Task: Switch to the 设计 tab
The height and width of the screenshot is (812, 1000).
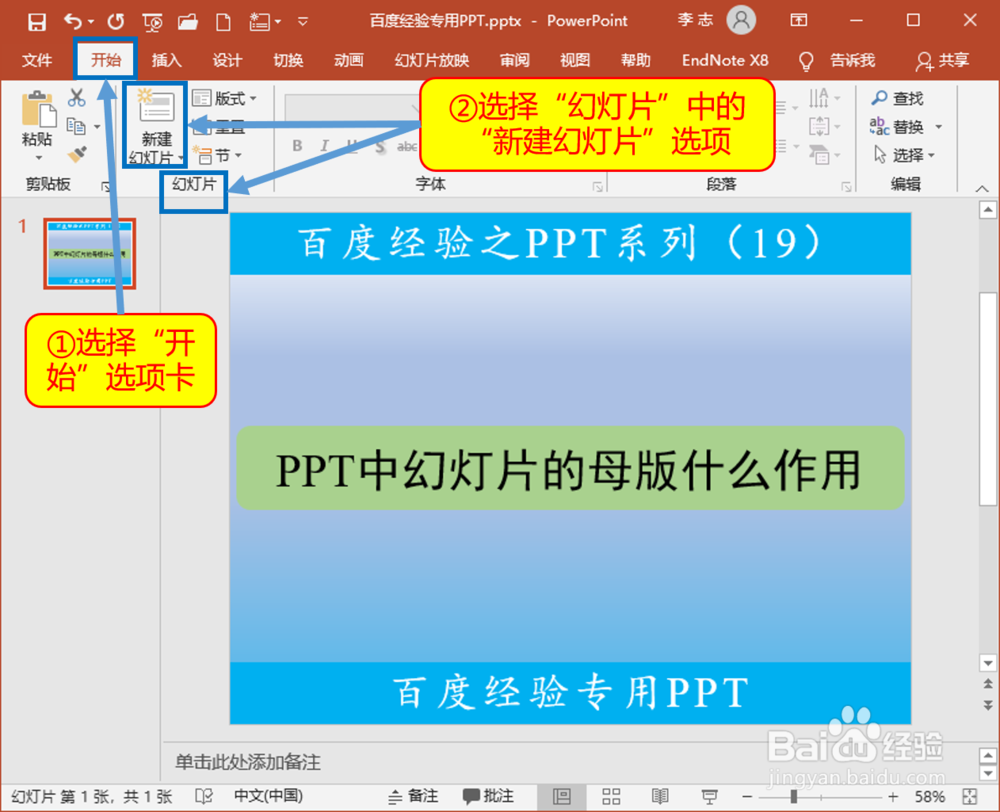Action: click(227, 61)
